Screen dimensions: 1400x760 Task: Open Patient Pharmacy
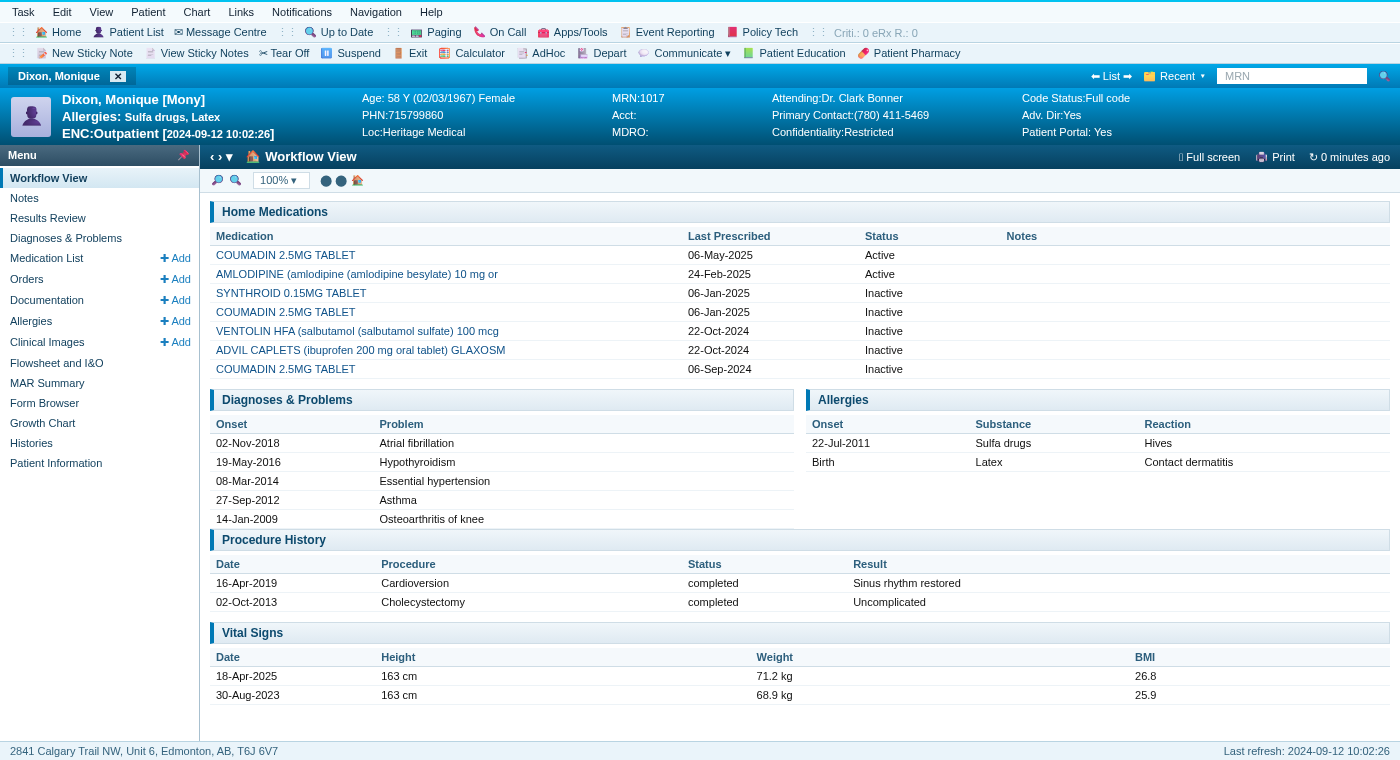click(909, 53)
